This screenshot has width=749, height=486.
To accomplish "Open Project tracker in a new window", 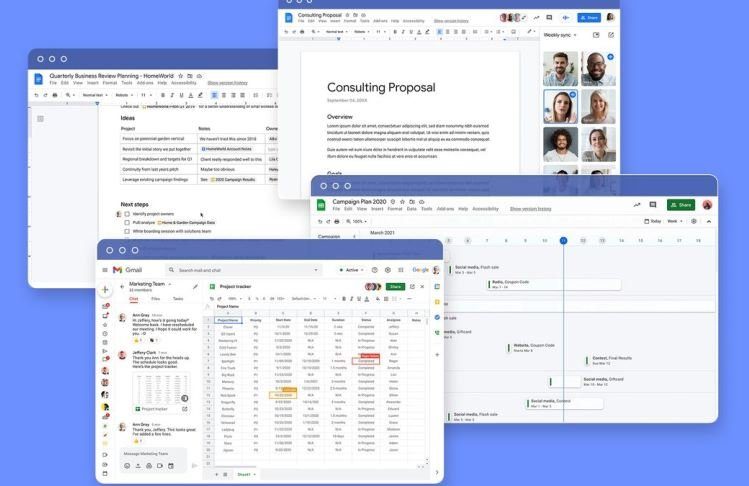I will point(420,286).
